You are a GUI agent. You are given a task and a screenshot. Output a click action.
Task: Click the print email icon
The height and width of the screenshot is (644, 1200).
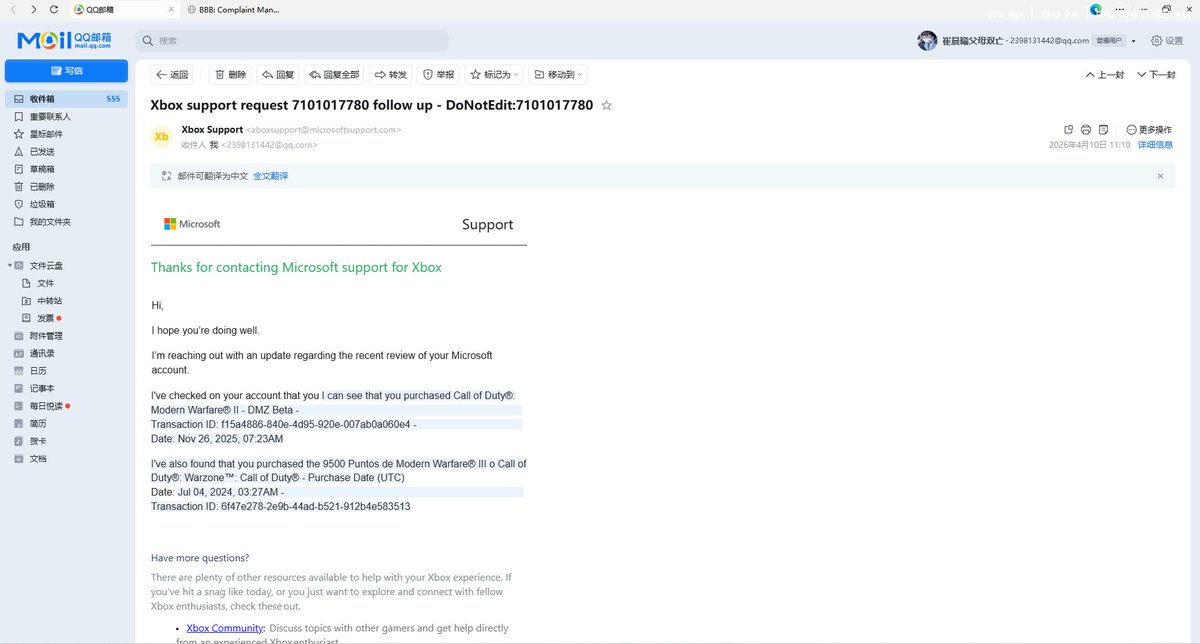point(1086,129)
